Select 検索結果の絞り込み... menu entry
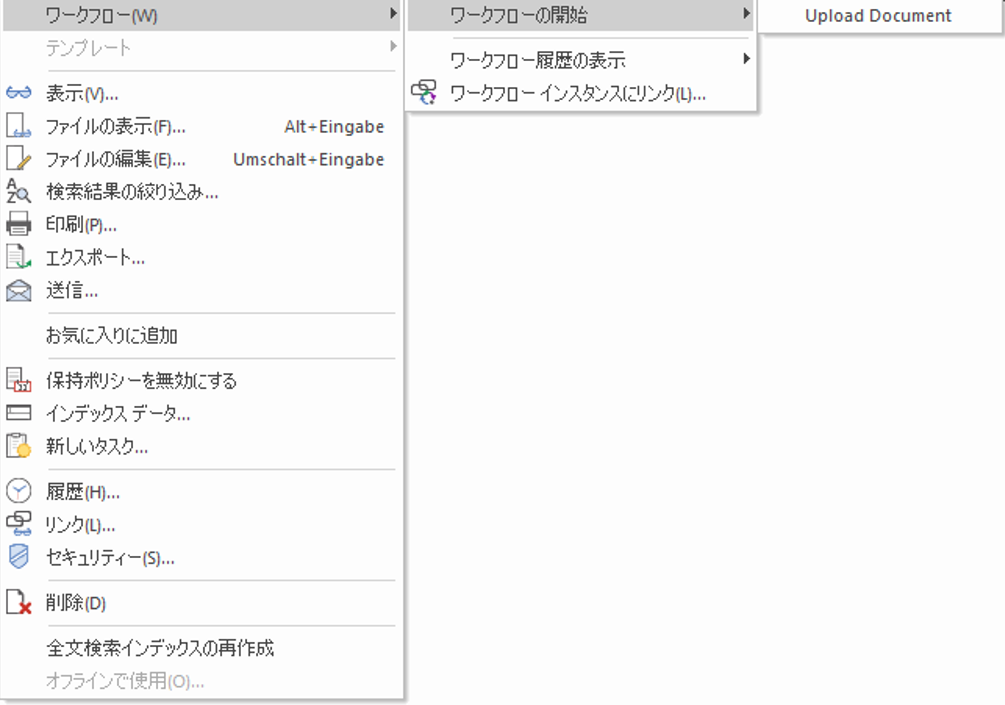The height and width of the screenshot is (705, 1005). point(202,192)
